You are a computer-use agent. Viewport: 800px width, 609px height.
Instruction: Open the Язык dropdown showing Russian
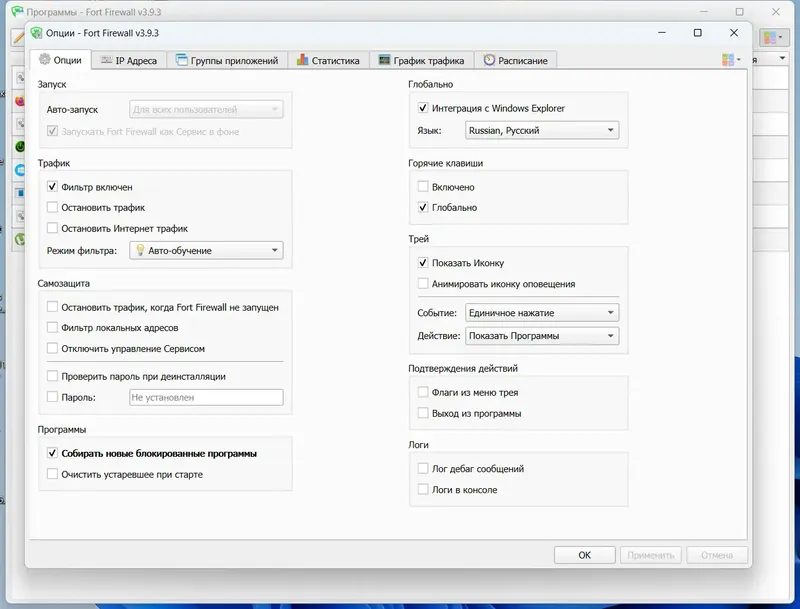click(542, 130)
